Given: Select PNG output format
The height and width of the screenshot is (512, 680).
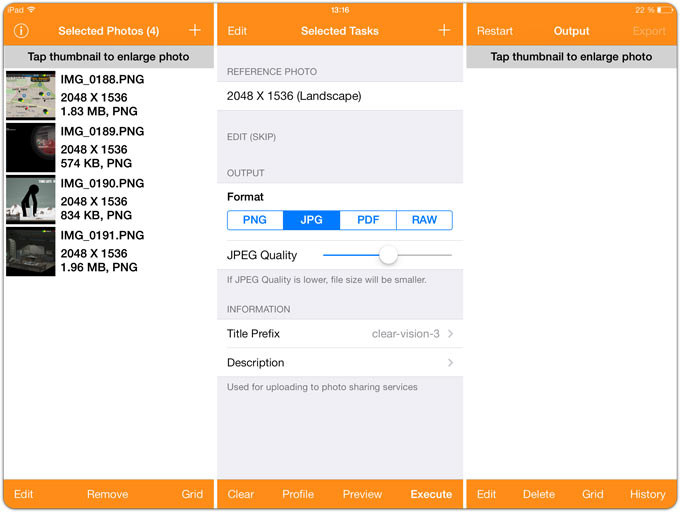Looking at the screenshot, I should (x=255, y=220).
